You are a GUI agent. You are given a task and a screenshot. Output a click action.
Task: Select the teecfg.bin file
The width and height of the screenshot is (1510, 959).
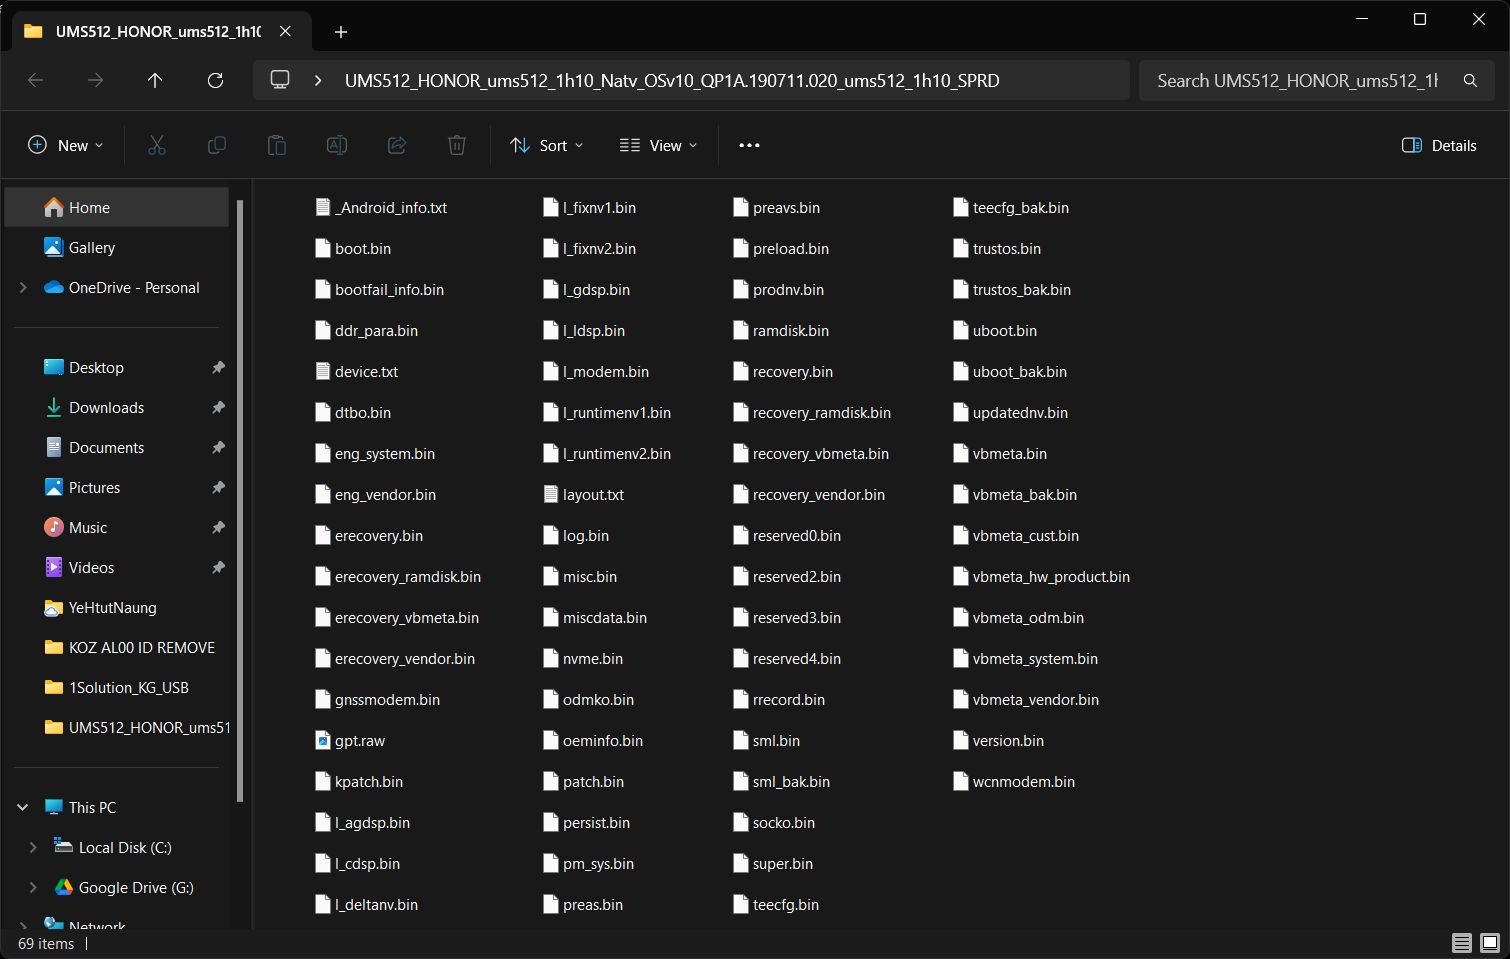click(x=776, y=905)
